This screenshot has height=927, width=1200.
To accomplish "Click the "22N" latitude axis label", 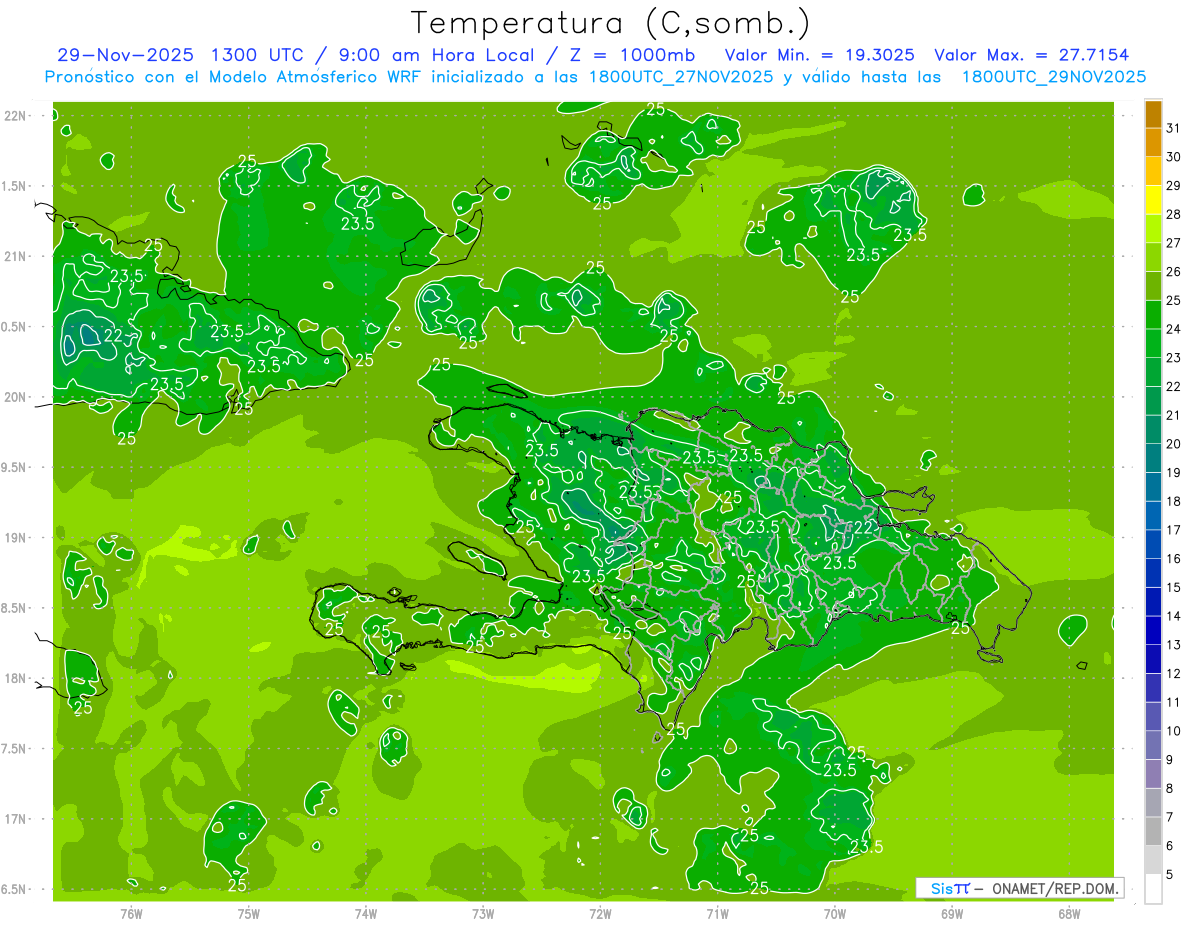I will click(15, 115).
